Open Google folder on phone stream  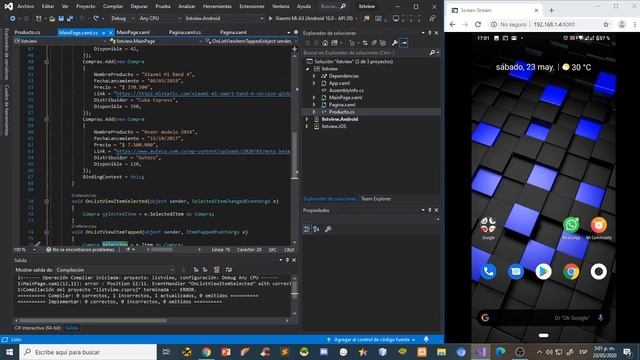pos(488,225)
